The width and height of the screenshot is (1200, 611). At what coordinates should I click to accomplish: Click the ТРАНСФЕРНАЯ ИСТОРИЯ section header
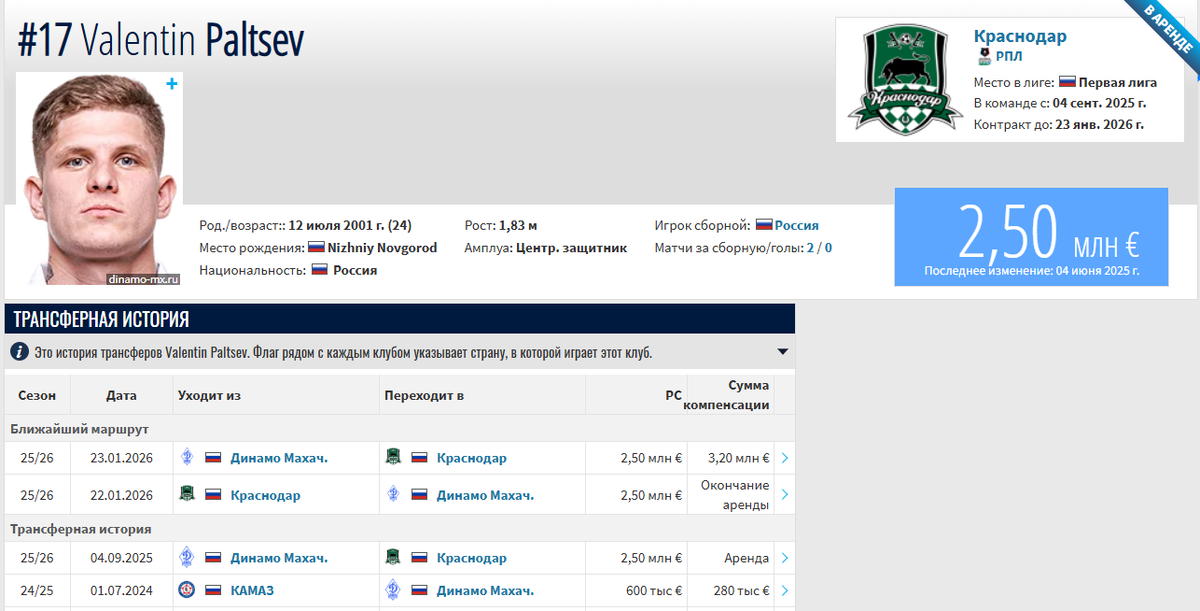pyautogui.click(x=400, y=319)
